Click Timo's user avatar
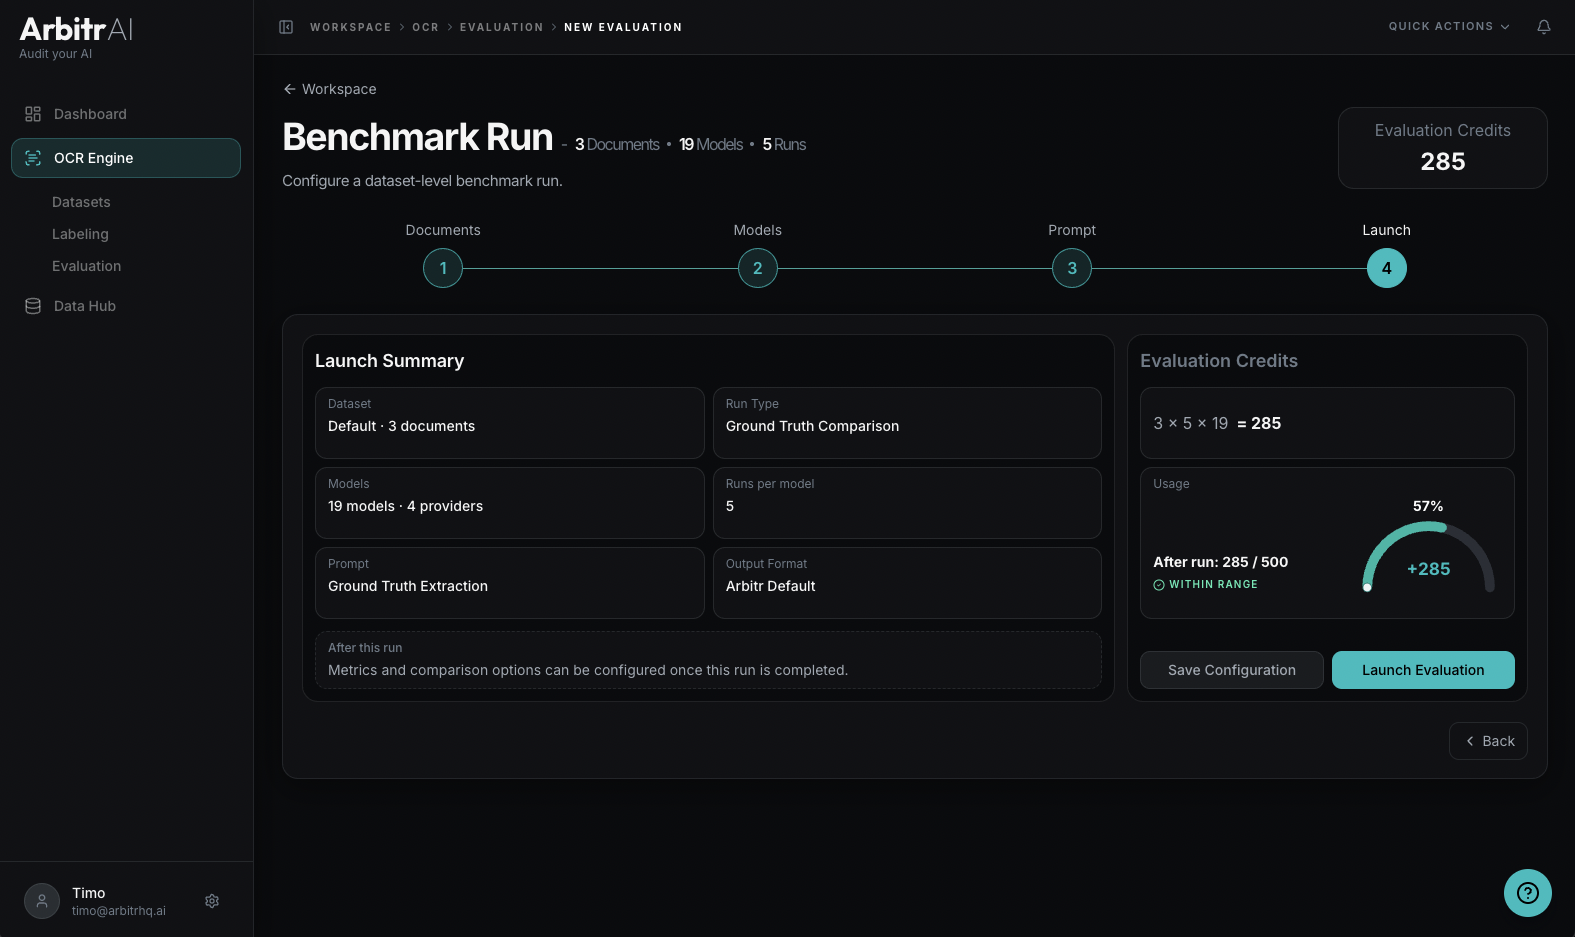This screenshot has width=1575, height=937. click(42, 901)
